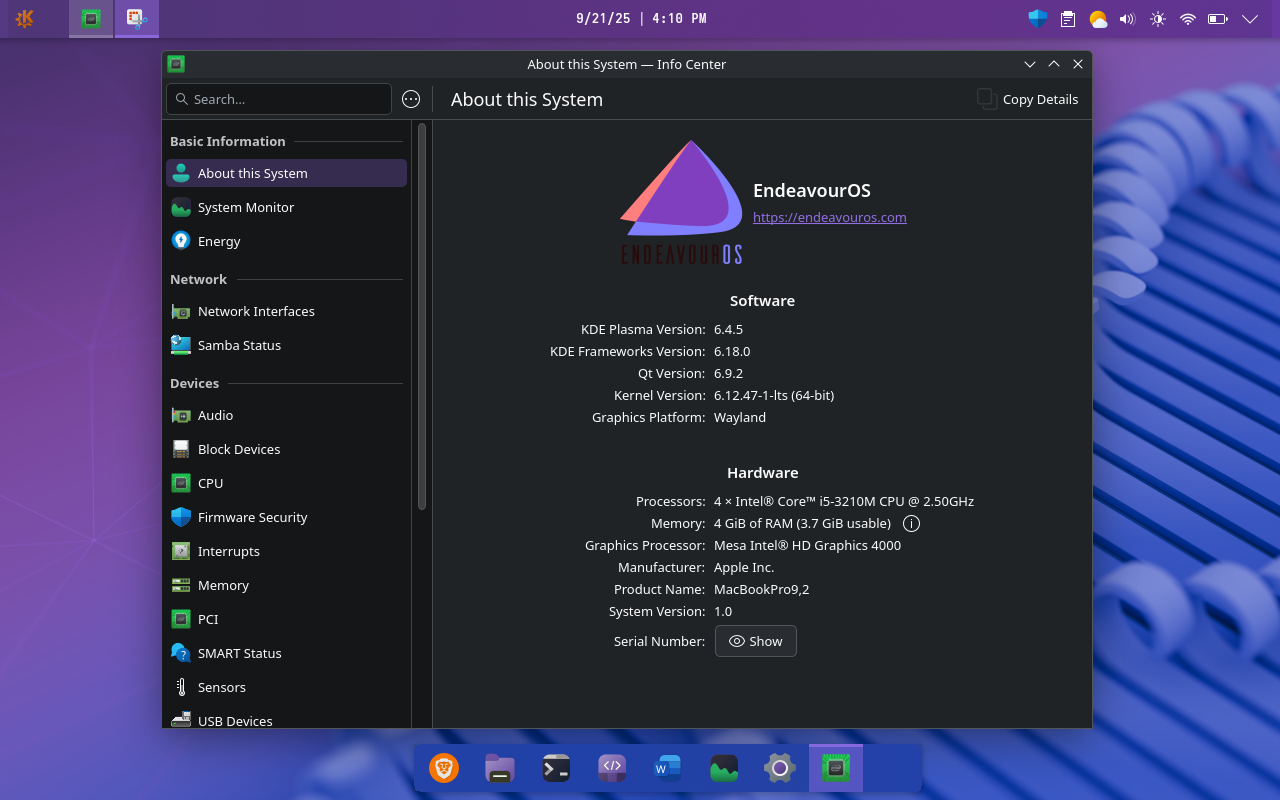
Task: Open Network Interfaces page
Action: click(x=256, y=311)
